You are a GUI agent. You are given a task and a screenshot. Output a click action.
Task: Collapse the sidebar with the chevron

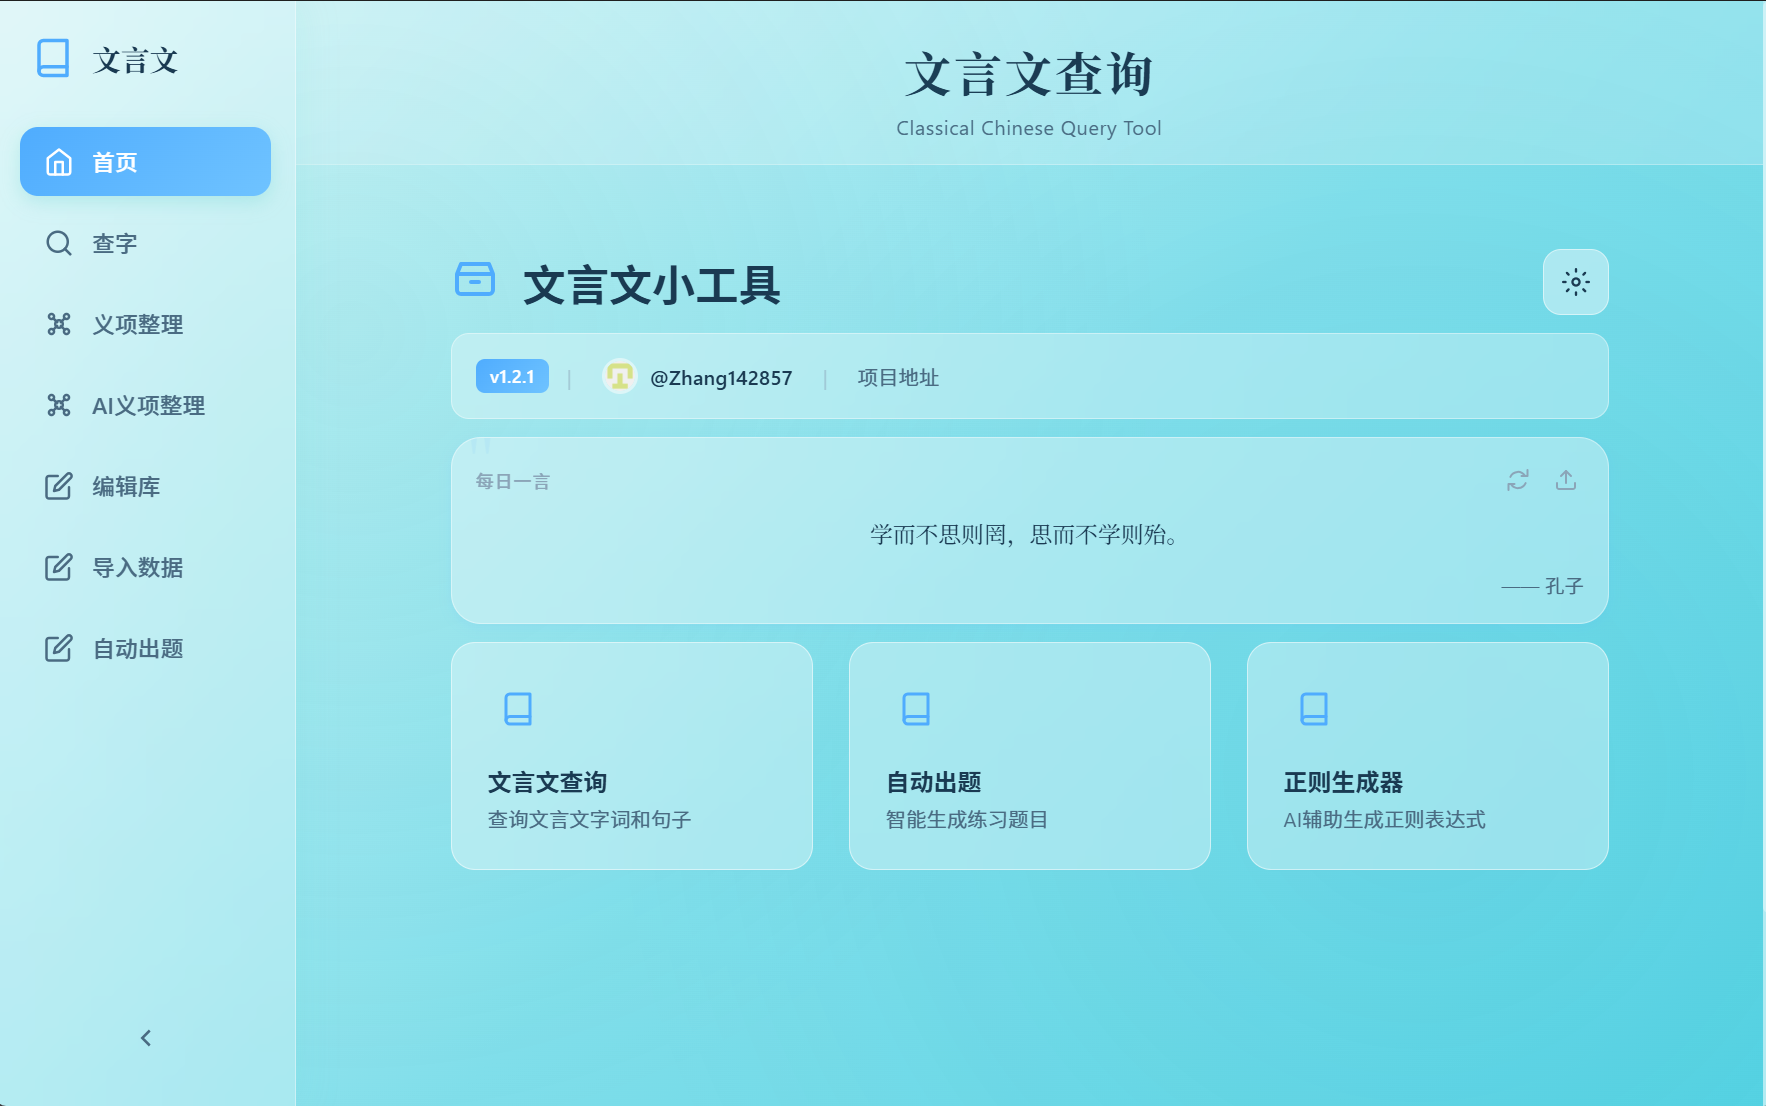point(146,1038)
